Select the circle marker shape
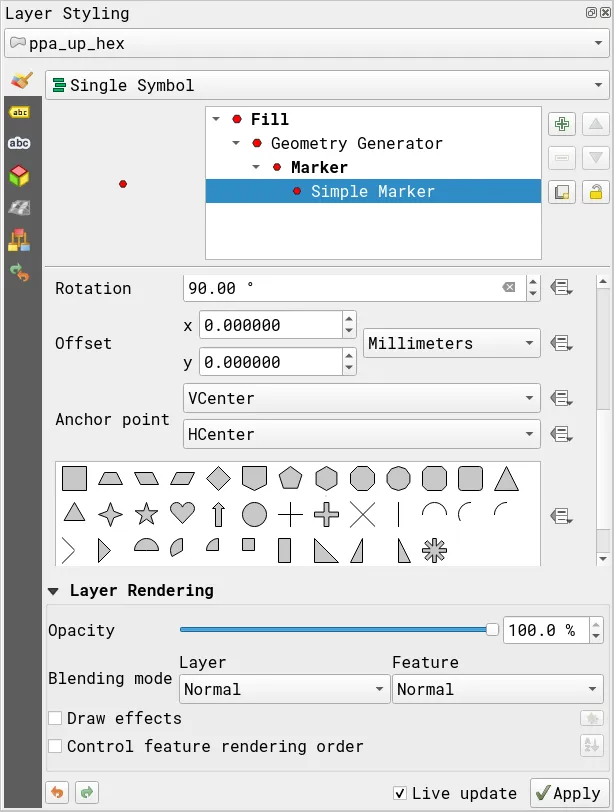The width and height of the screenshot is (614, 812). tap(254, 514)
